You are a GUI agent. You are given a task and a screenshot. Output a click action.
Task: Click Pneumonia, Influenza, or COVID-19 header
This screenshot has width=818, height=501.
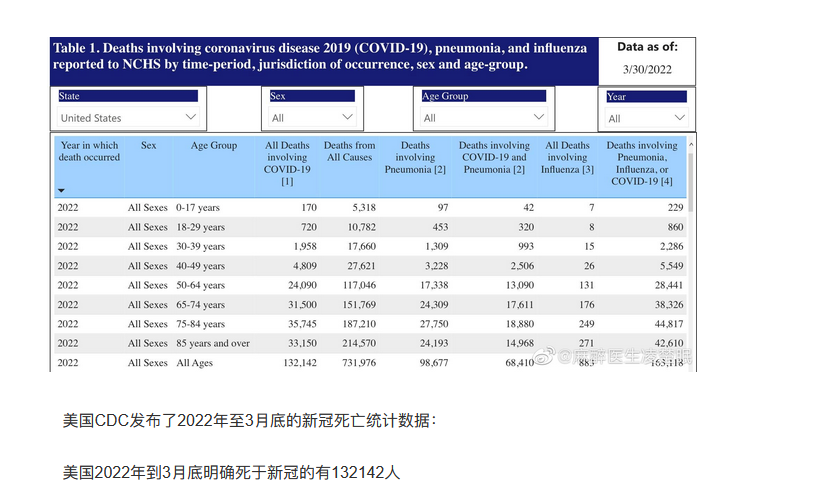click(x=642, y=163)
